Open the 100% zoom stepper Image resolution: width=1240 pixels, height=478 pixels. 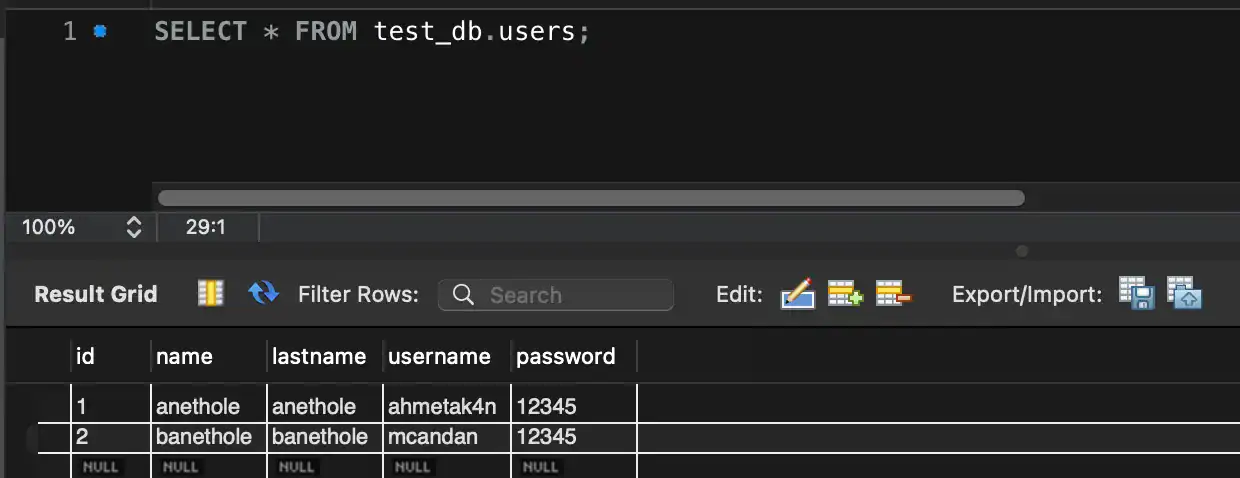[134, 227]
